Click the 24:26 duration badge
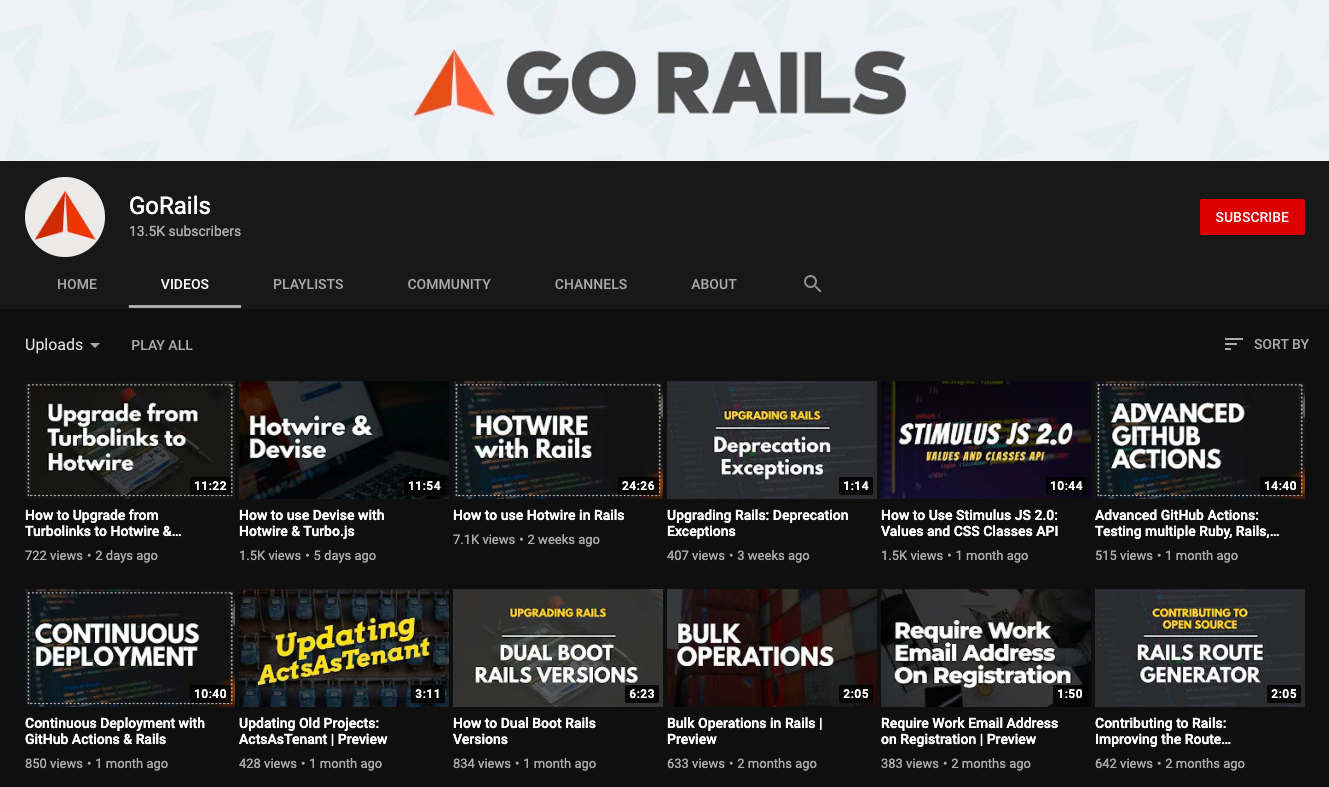Screen dimensions: 1329x787 638,486
